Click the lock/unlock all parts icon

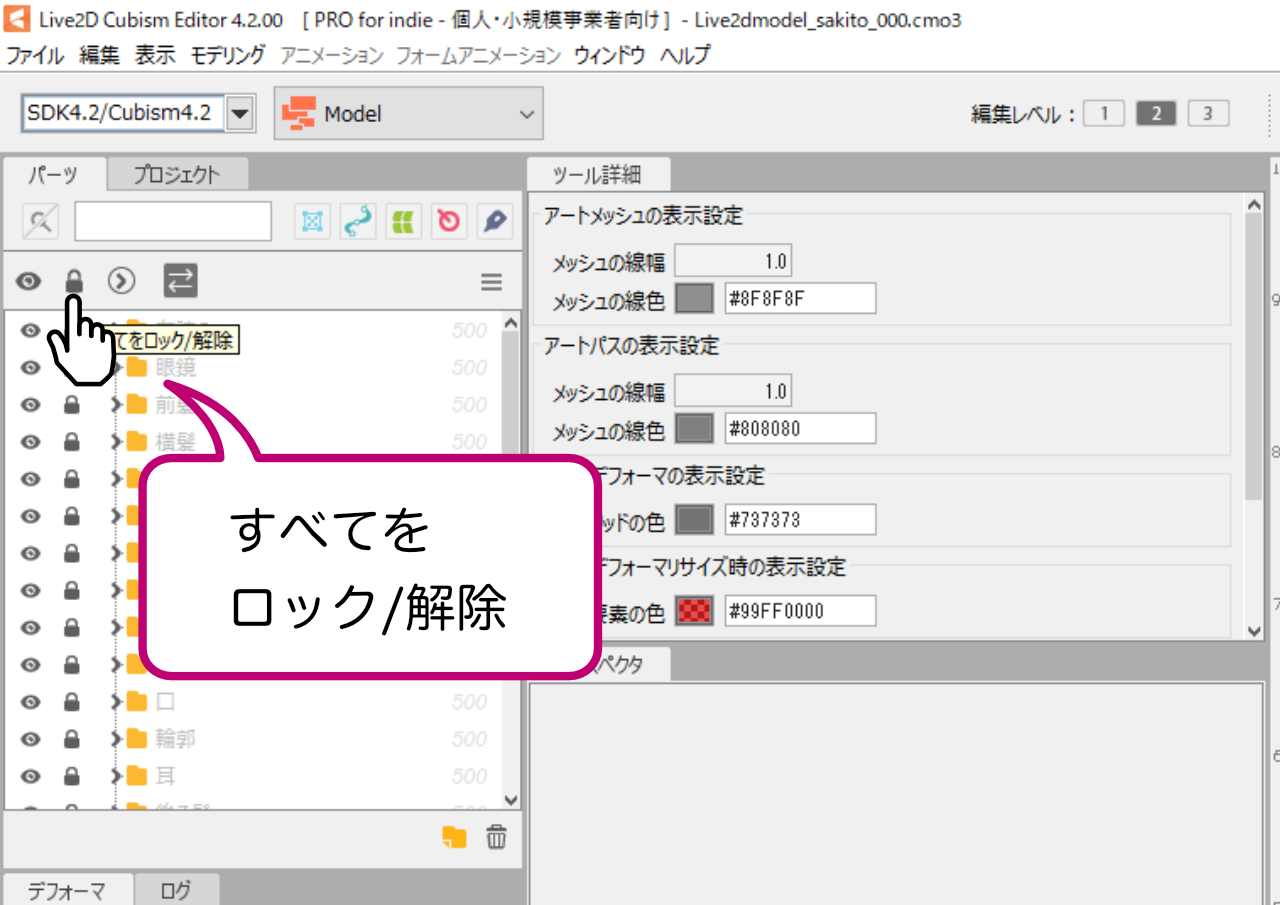[73, 282]
